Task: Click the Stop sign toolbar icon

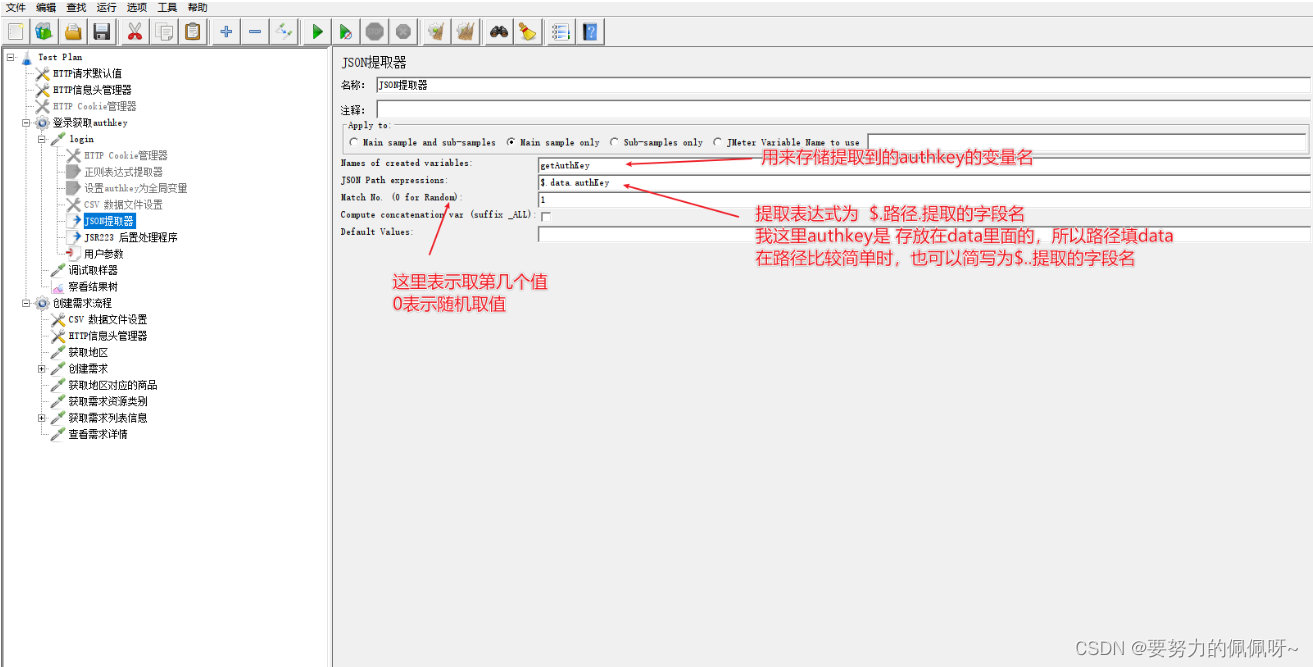Action: point(374,32)
